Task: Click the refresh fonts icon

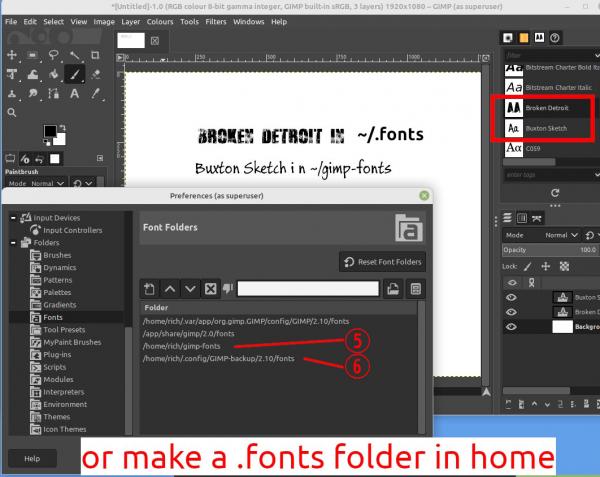Action: (555, 193)
